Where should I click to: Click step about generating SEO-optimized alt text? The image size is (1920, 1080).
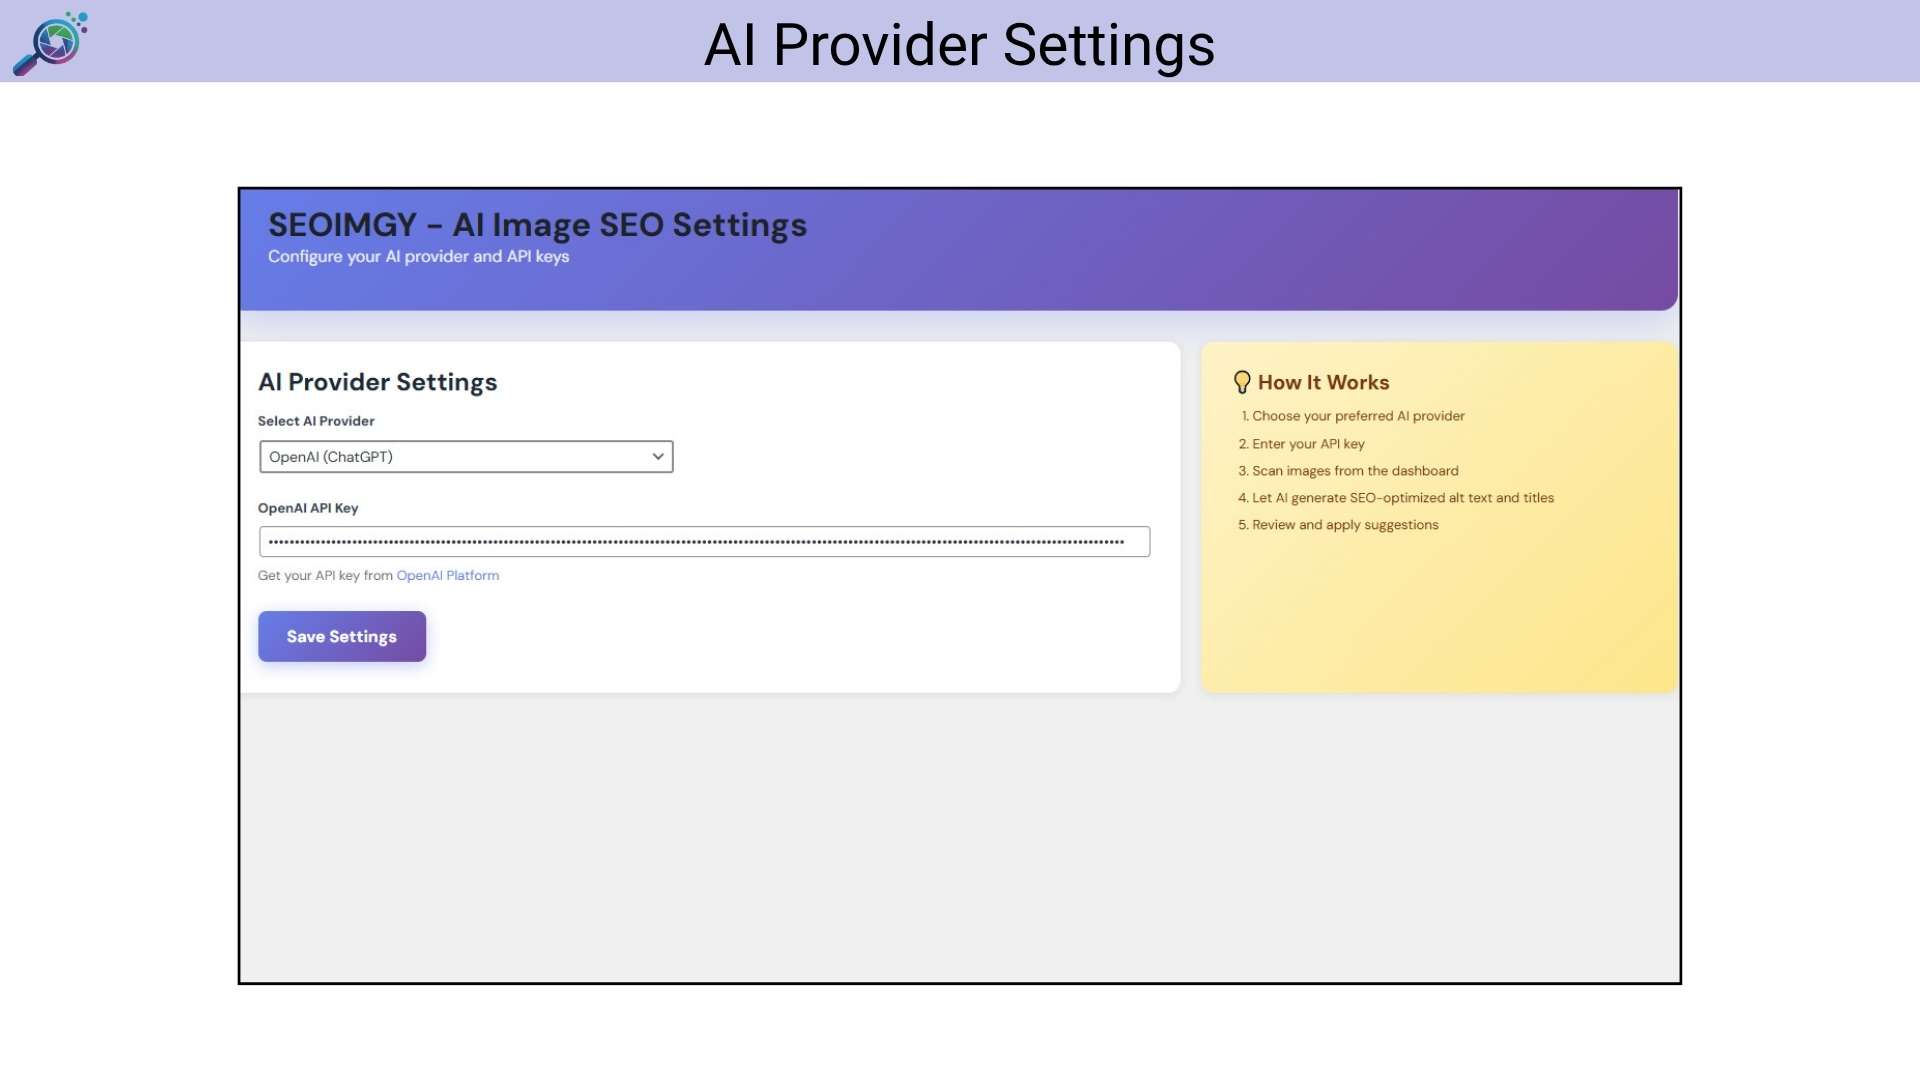1403,498
